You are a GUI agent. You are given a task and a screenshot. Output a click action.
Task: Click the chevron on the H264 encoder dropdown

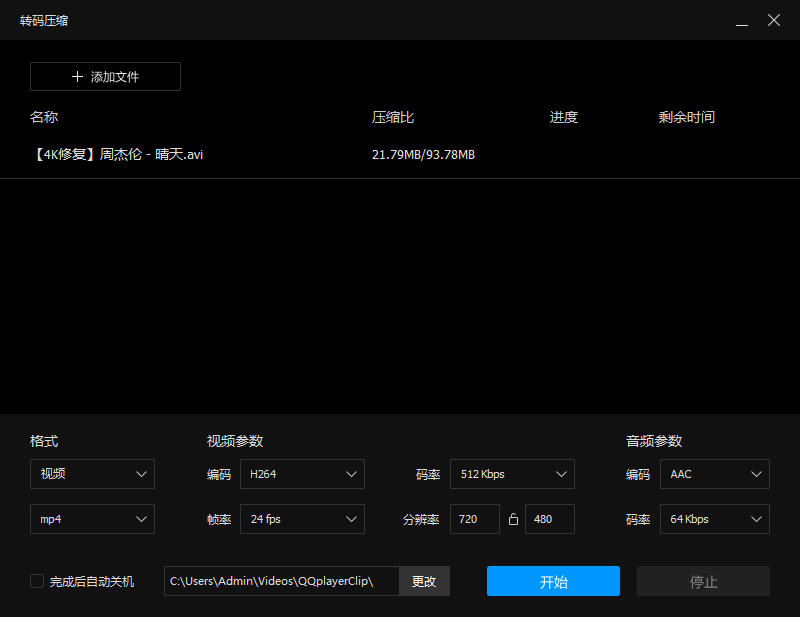(x=350, y=474)
